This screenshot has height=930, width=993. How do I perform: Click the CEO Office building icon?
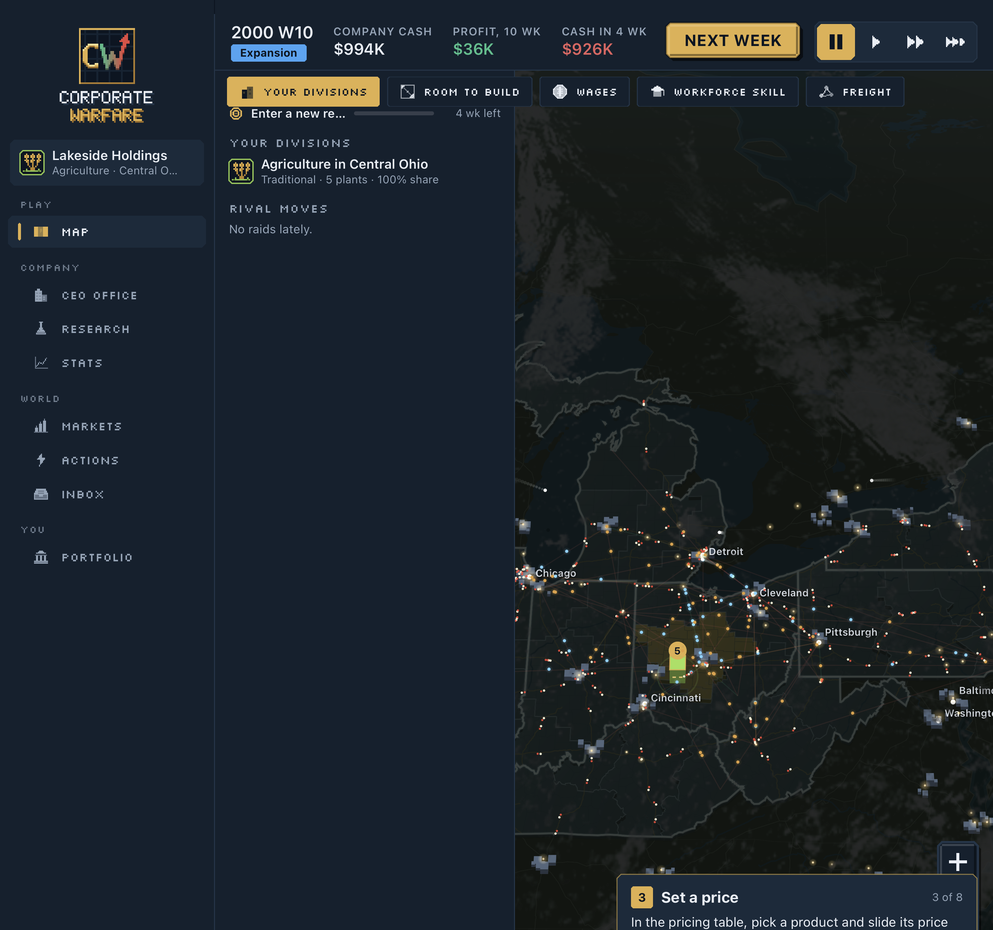(x=41, y=295)
